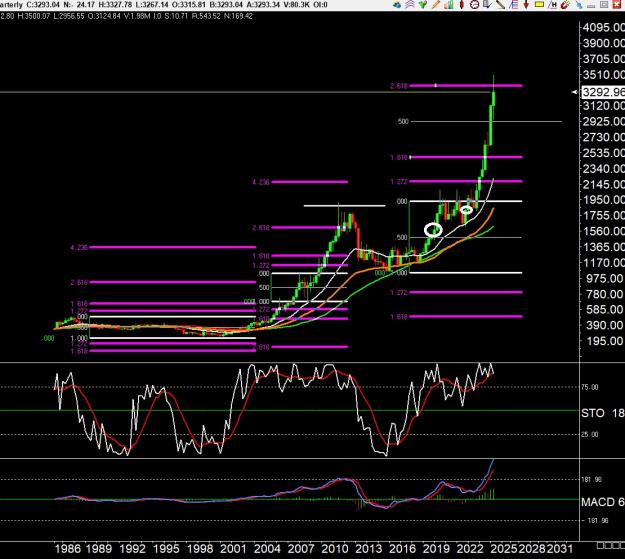Click the R:543.52 value in second header row
This screenshot has height=559, width=625.
(x=206, y=16)
